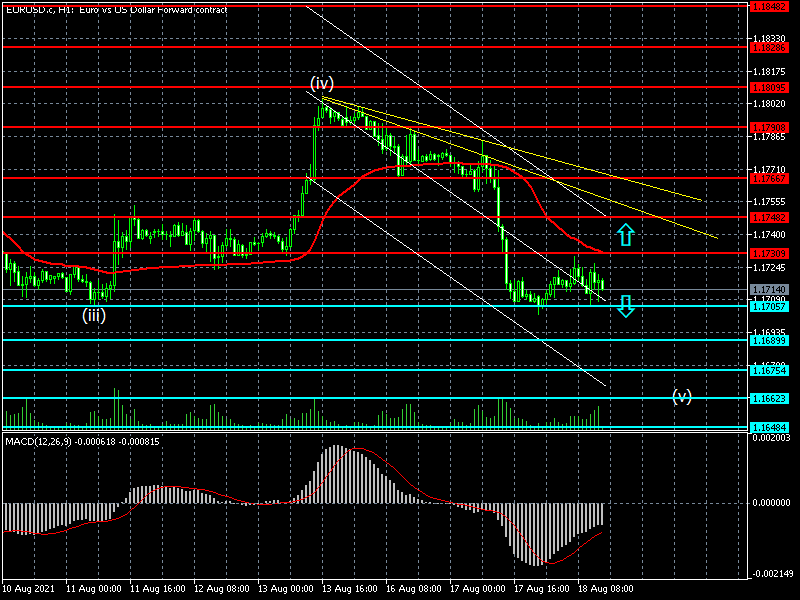Click the cyan 1.17057 price label
The image size is (800, 600).
click(769, 306)
